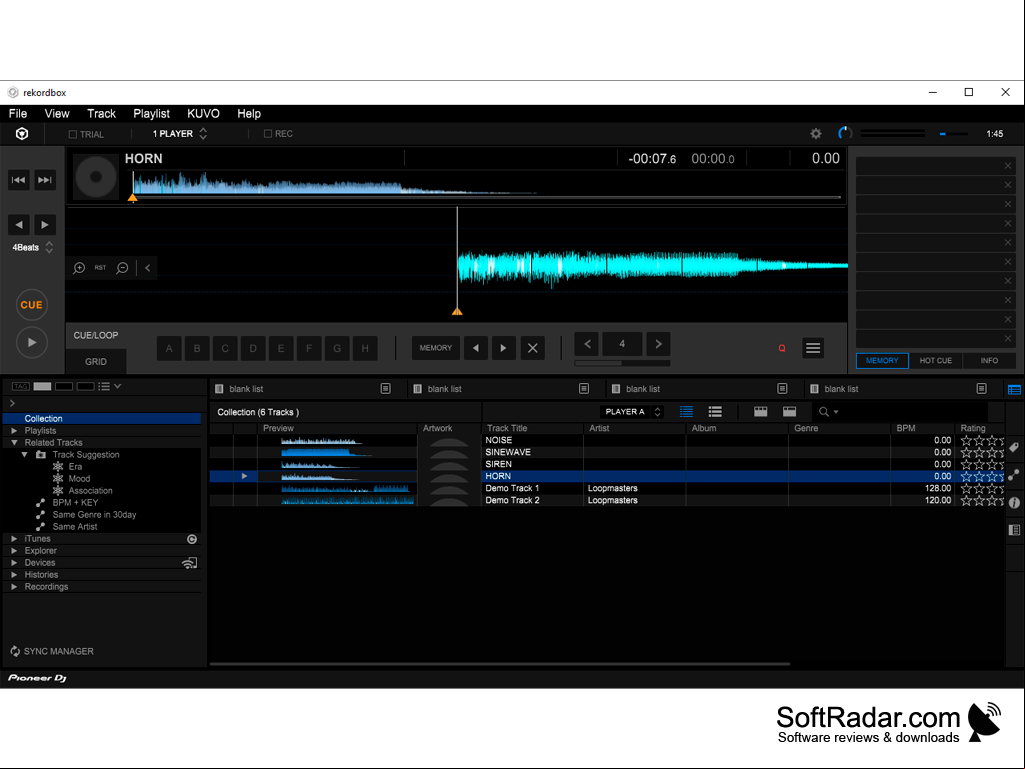Jump forward by 4Beats
The height and width of the screenshot is (769, 1025).
pos(45,224)
